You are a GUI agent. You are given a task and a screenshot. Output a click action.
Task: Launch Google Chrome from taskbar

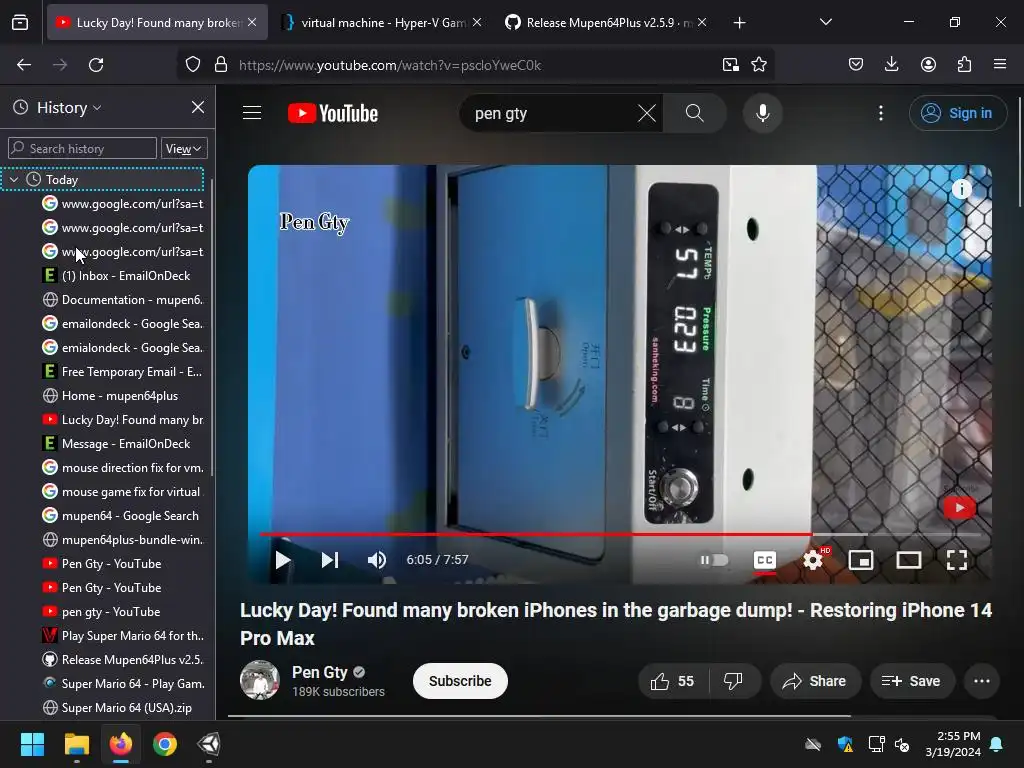point(165,744)
